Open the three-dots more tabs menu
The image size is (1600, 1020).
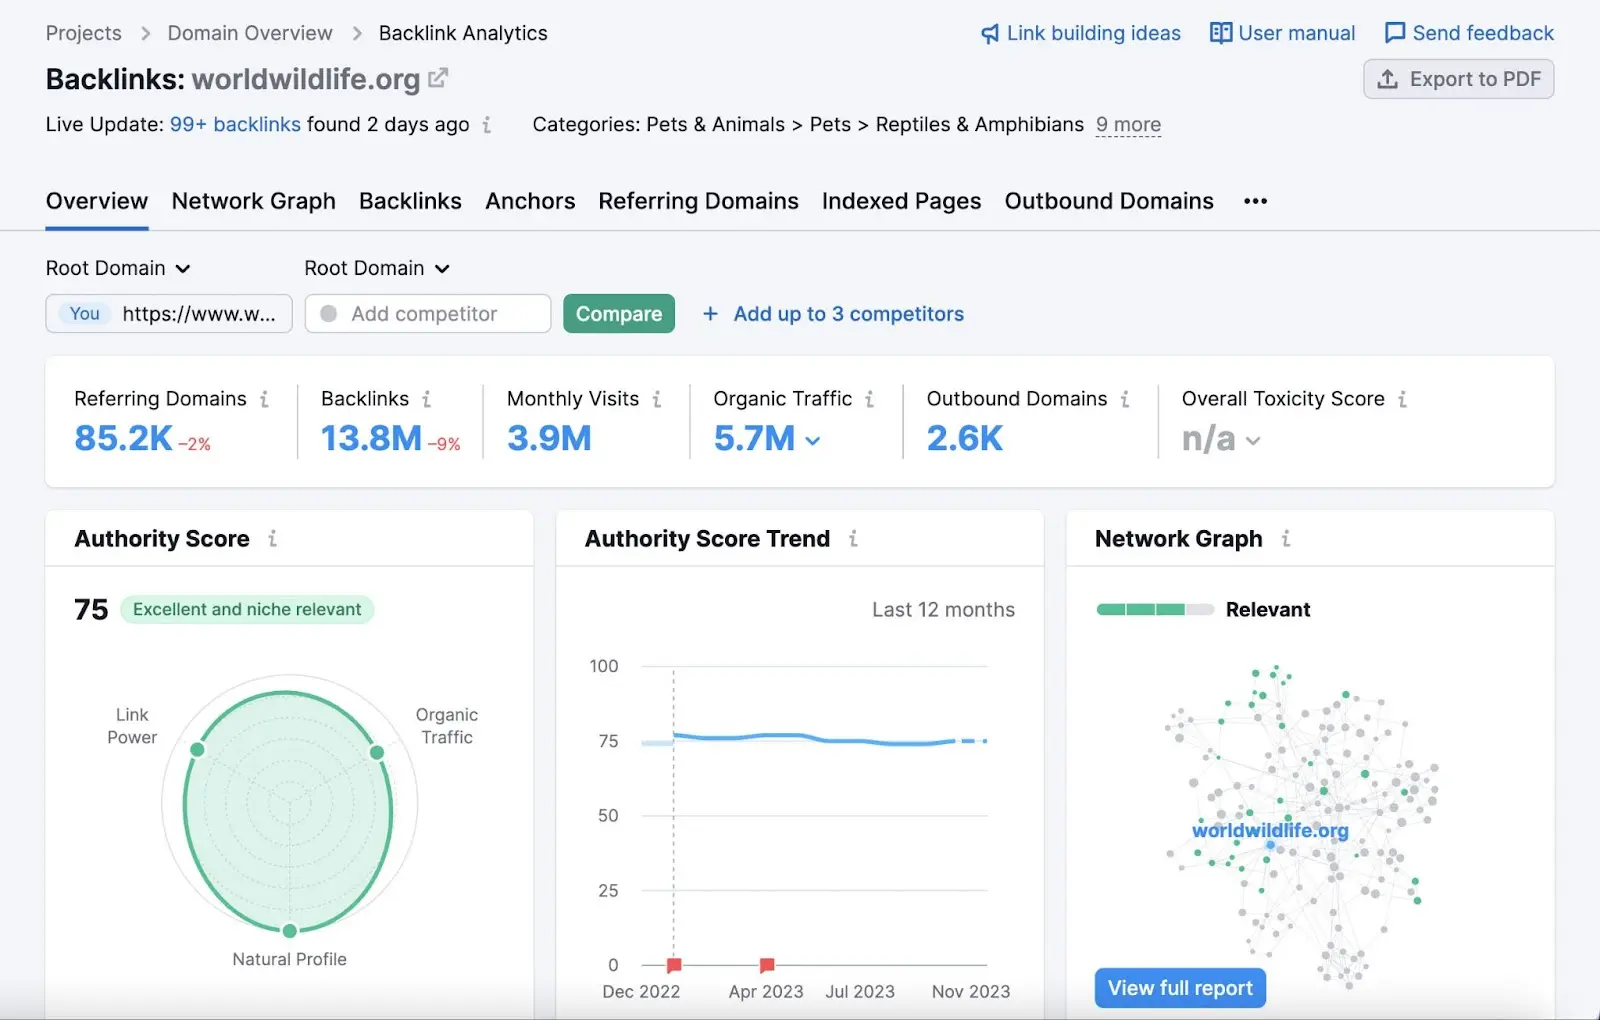[x=1256, y=201]
